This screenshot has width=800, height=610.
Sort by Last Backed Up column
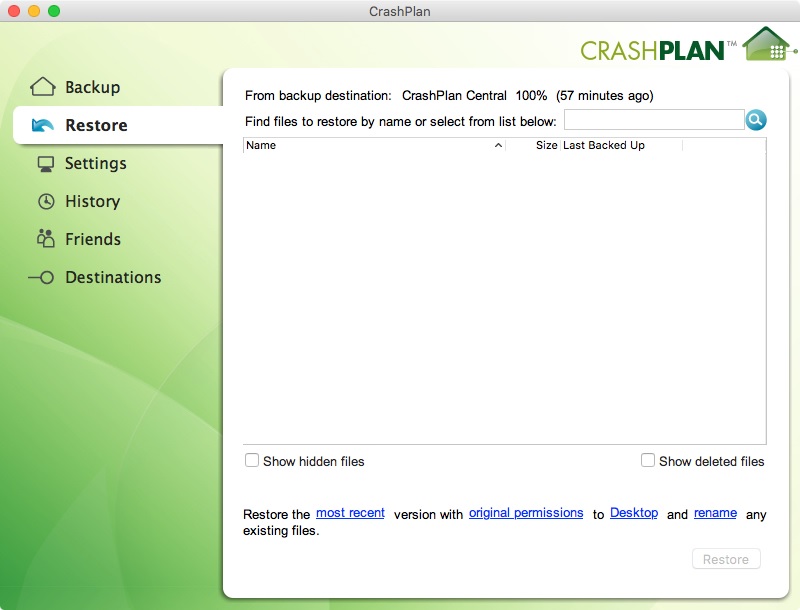click(x=604, y=146)
